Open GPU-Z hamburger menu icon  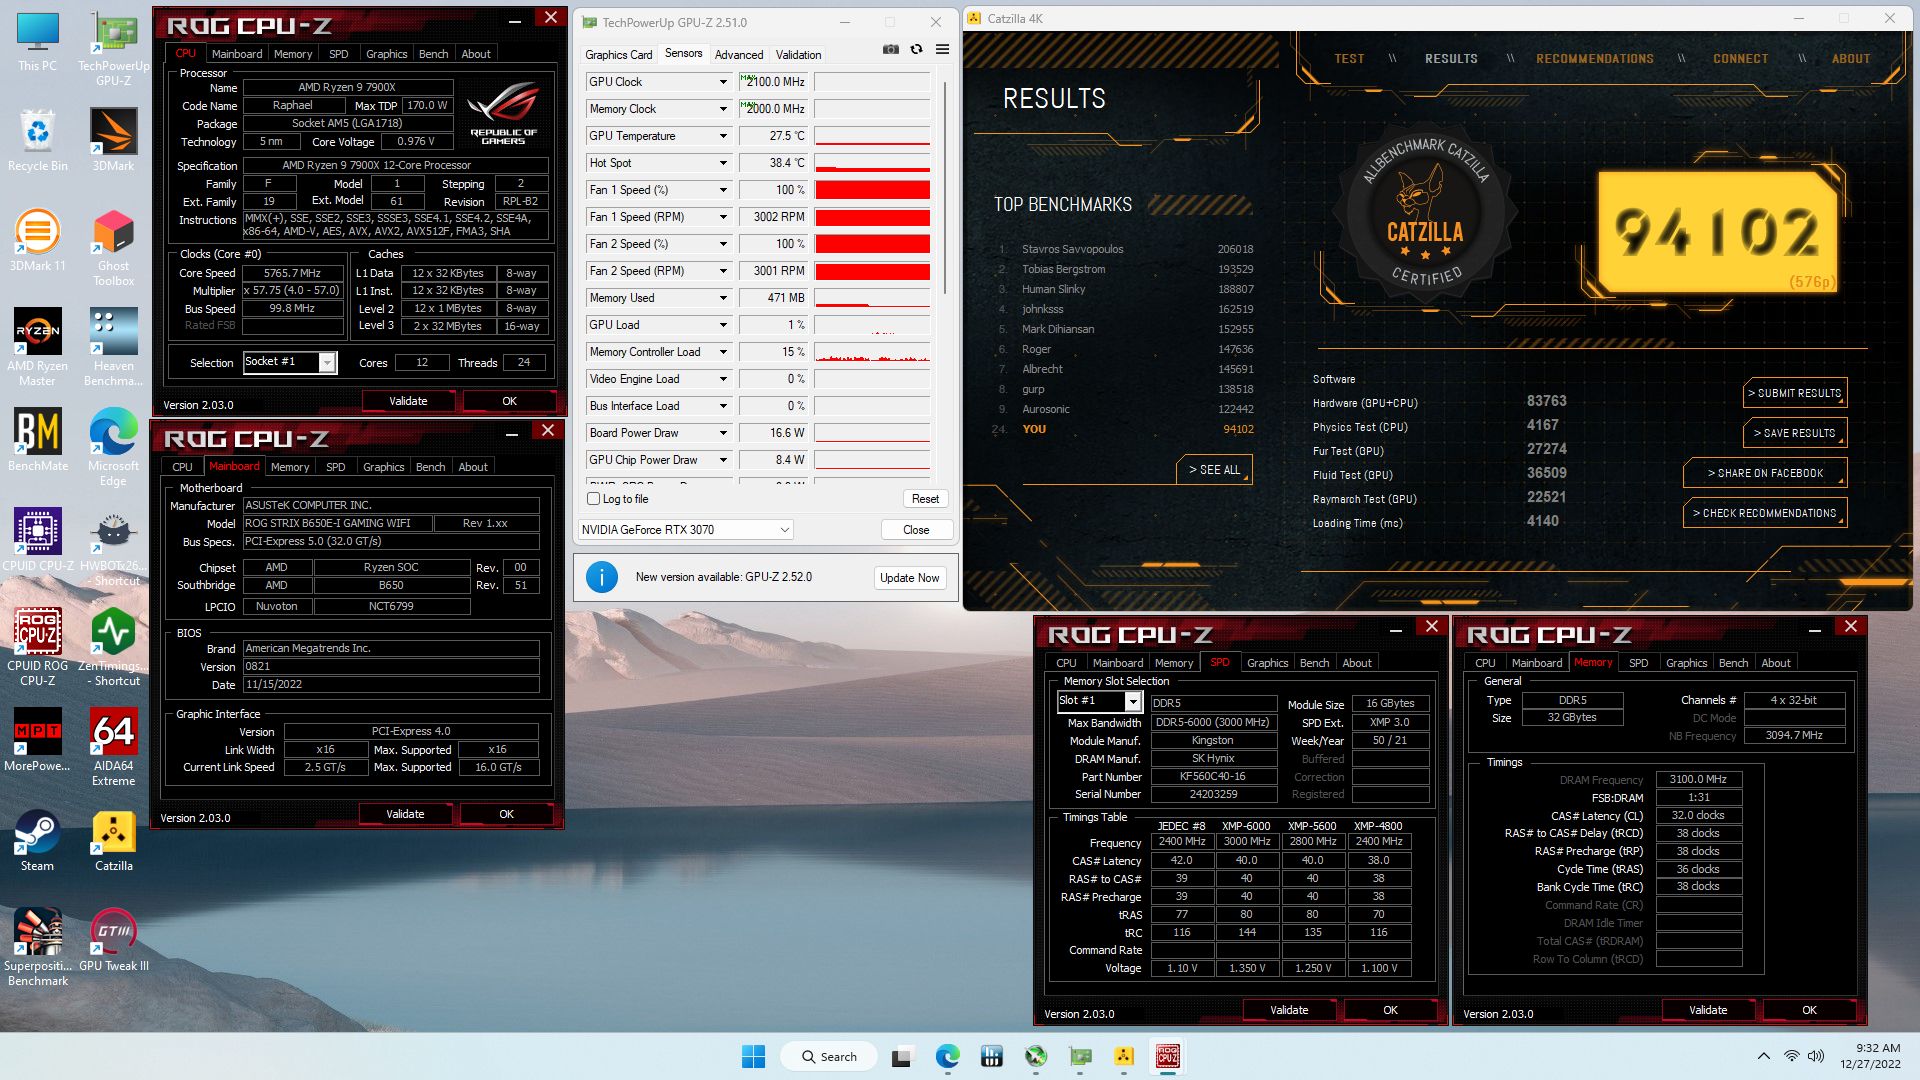click(942, 49)
